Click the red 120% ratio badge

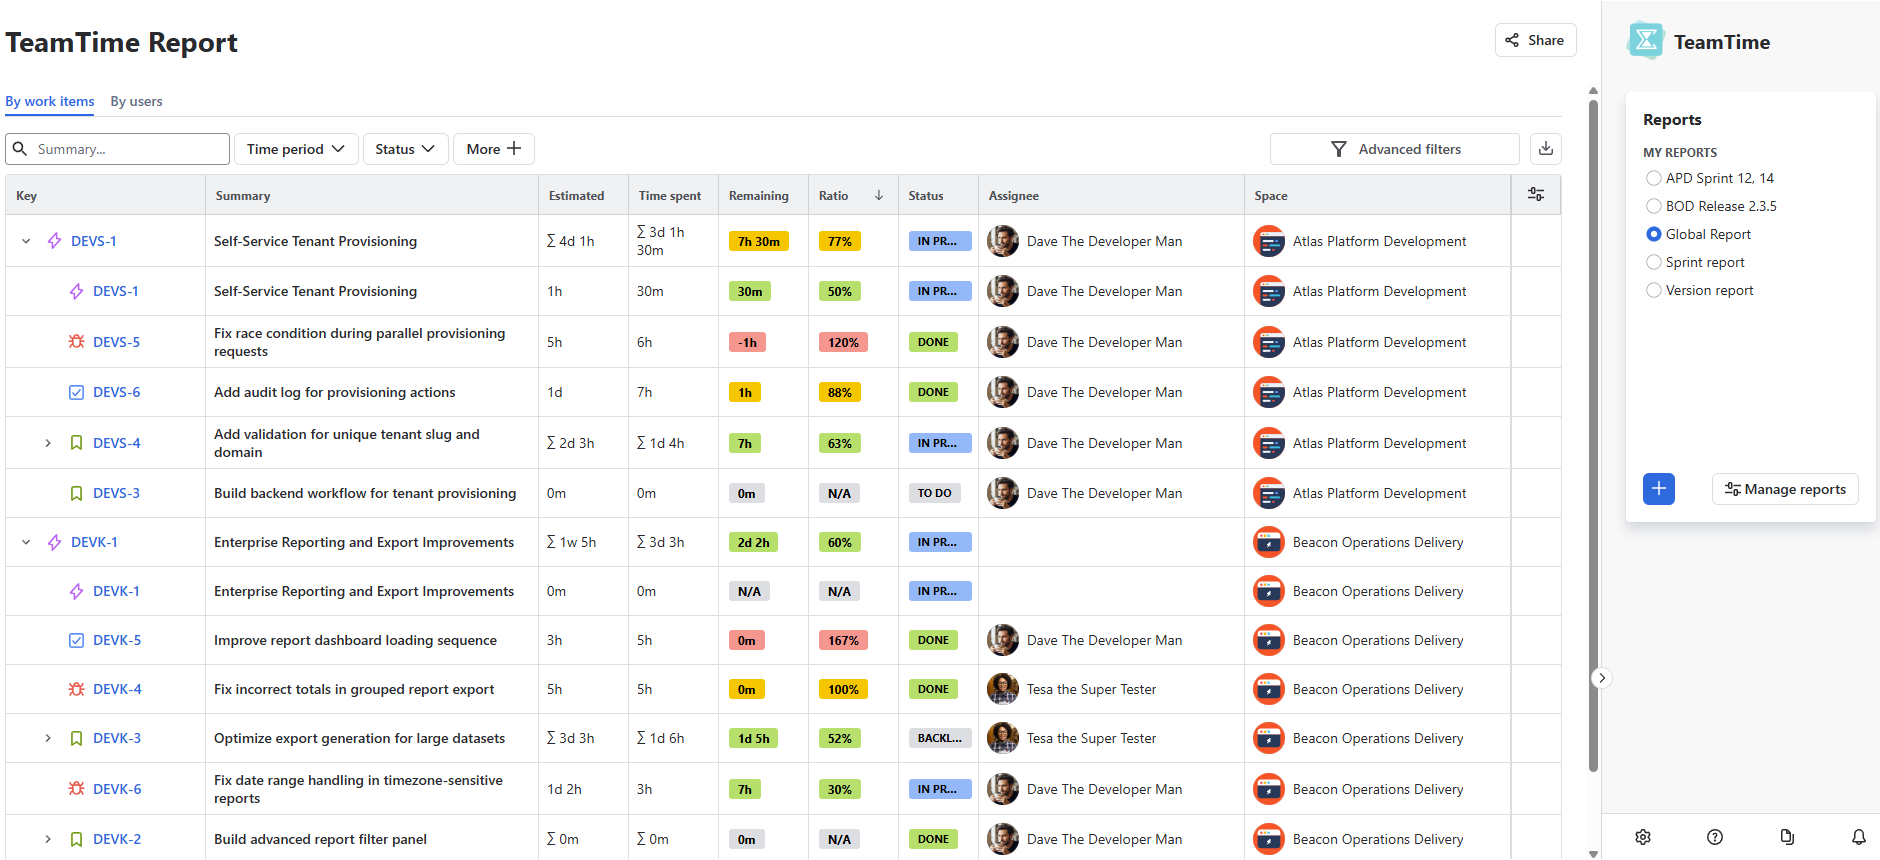842,342
